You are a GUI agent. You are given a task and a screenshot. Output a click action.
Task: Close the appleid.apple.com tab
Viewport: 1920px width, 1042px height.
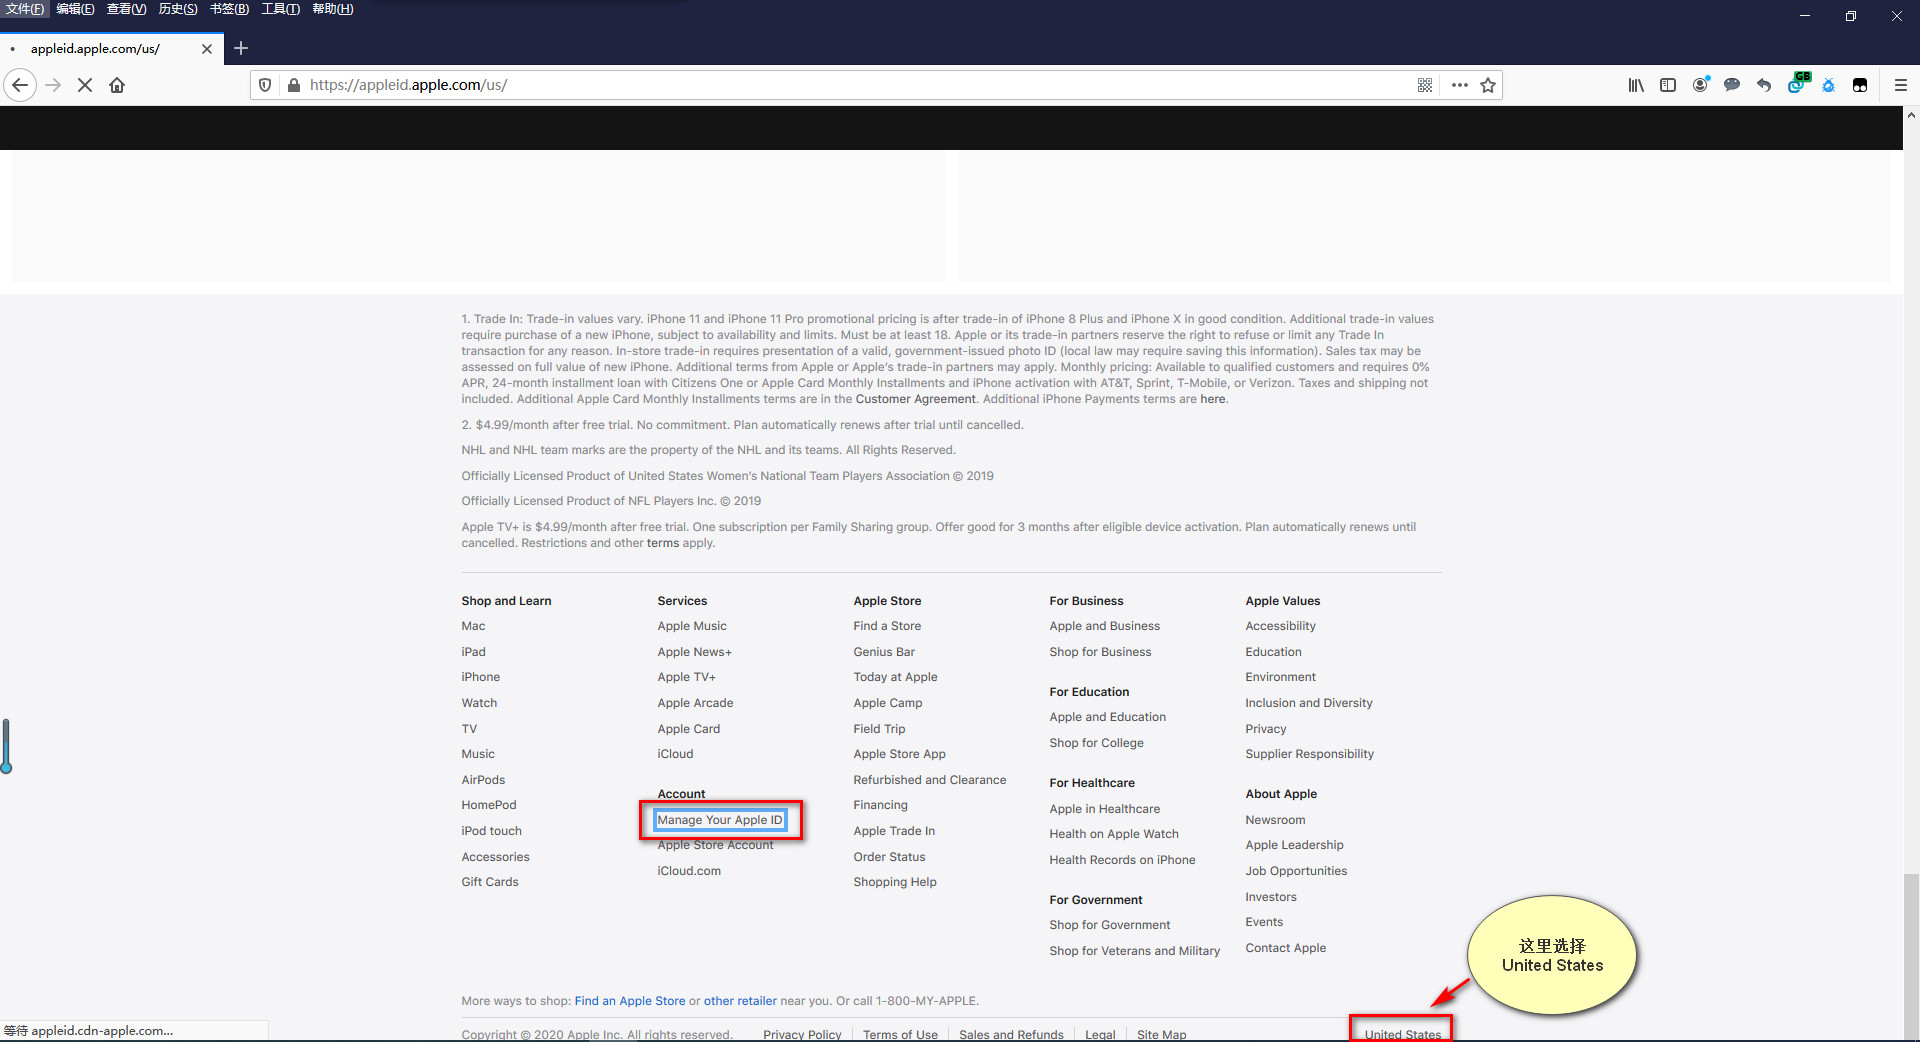[x=207, y=48]
